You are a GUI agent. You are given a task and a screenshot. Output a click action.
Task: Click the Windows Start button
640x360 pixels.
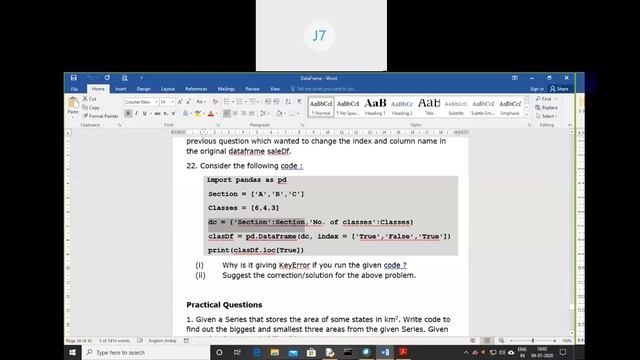(73, 352)
